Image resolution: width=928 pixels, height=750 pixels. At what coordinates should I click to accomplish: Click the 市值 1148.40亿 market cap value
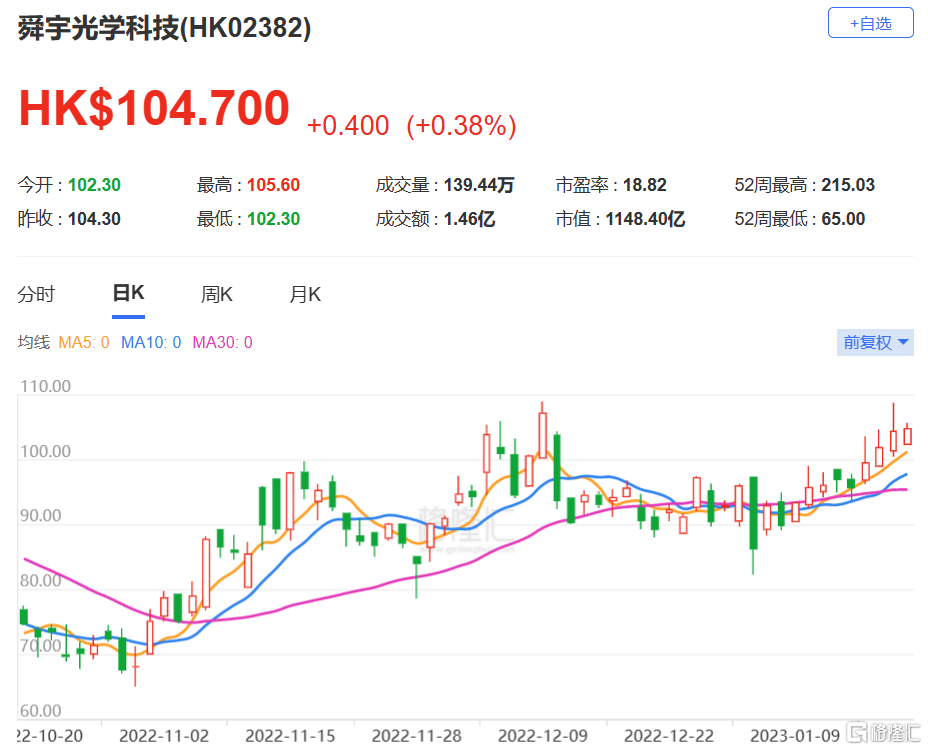(645, 219)
